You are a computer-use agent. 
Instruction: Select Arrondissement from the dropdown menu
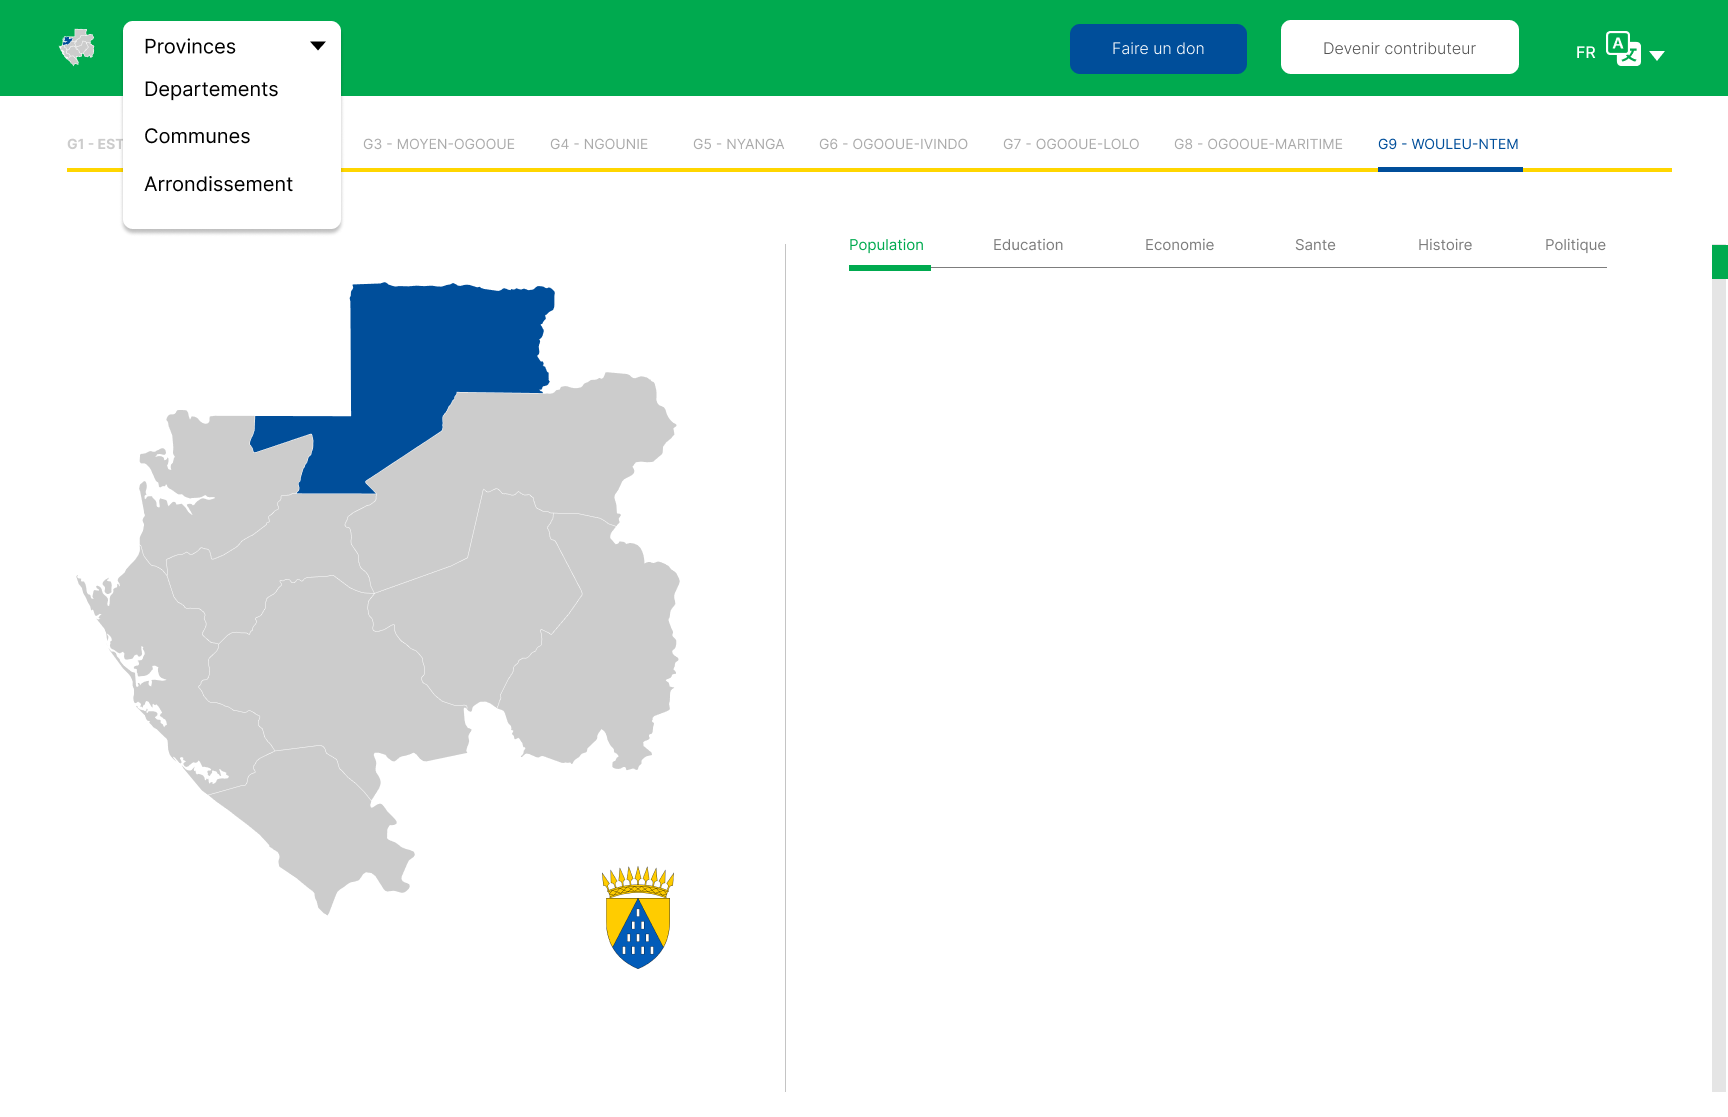(219, 184)
